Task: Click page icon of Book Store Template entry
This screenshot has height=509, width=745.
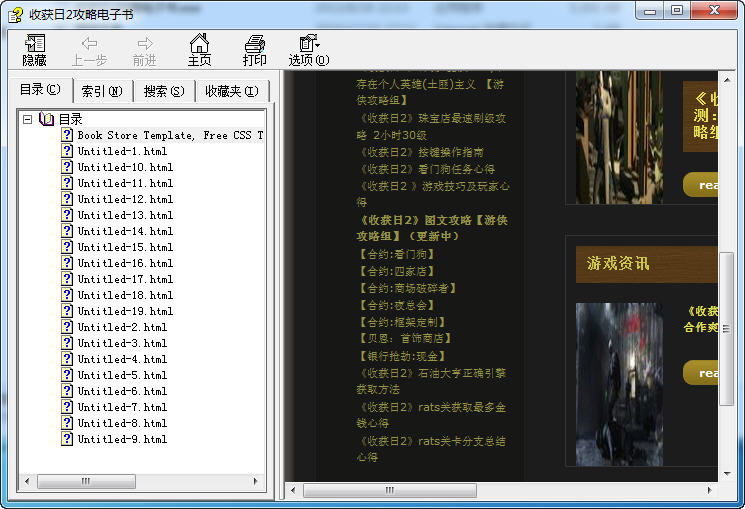Action: coord(67,135)
